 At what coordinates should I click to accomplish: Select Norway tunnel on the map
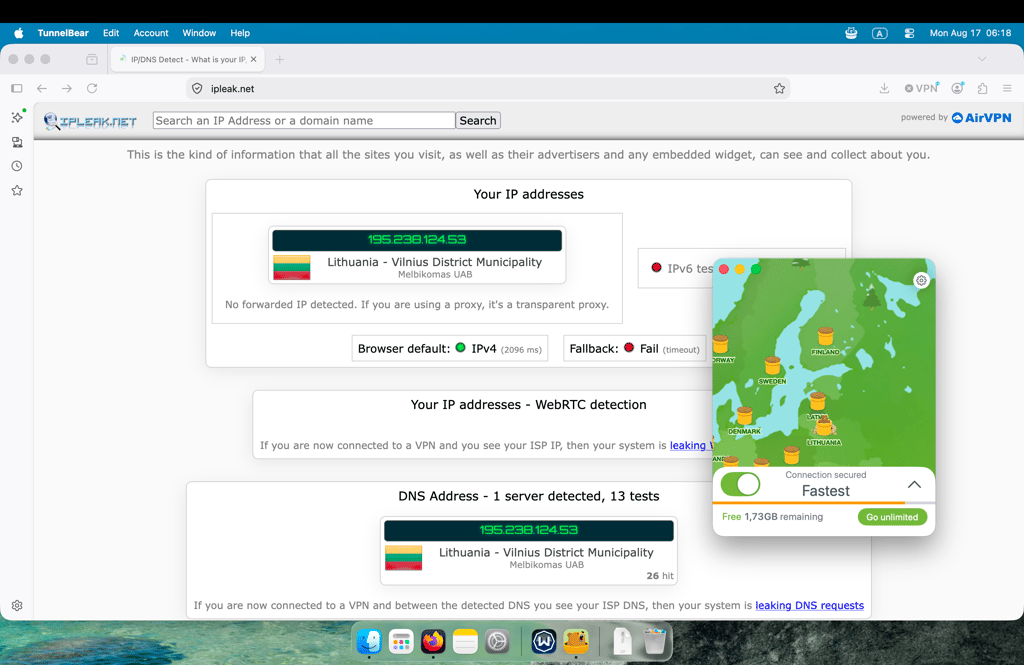[x=720, y=344]
